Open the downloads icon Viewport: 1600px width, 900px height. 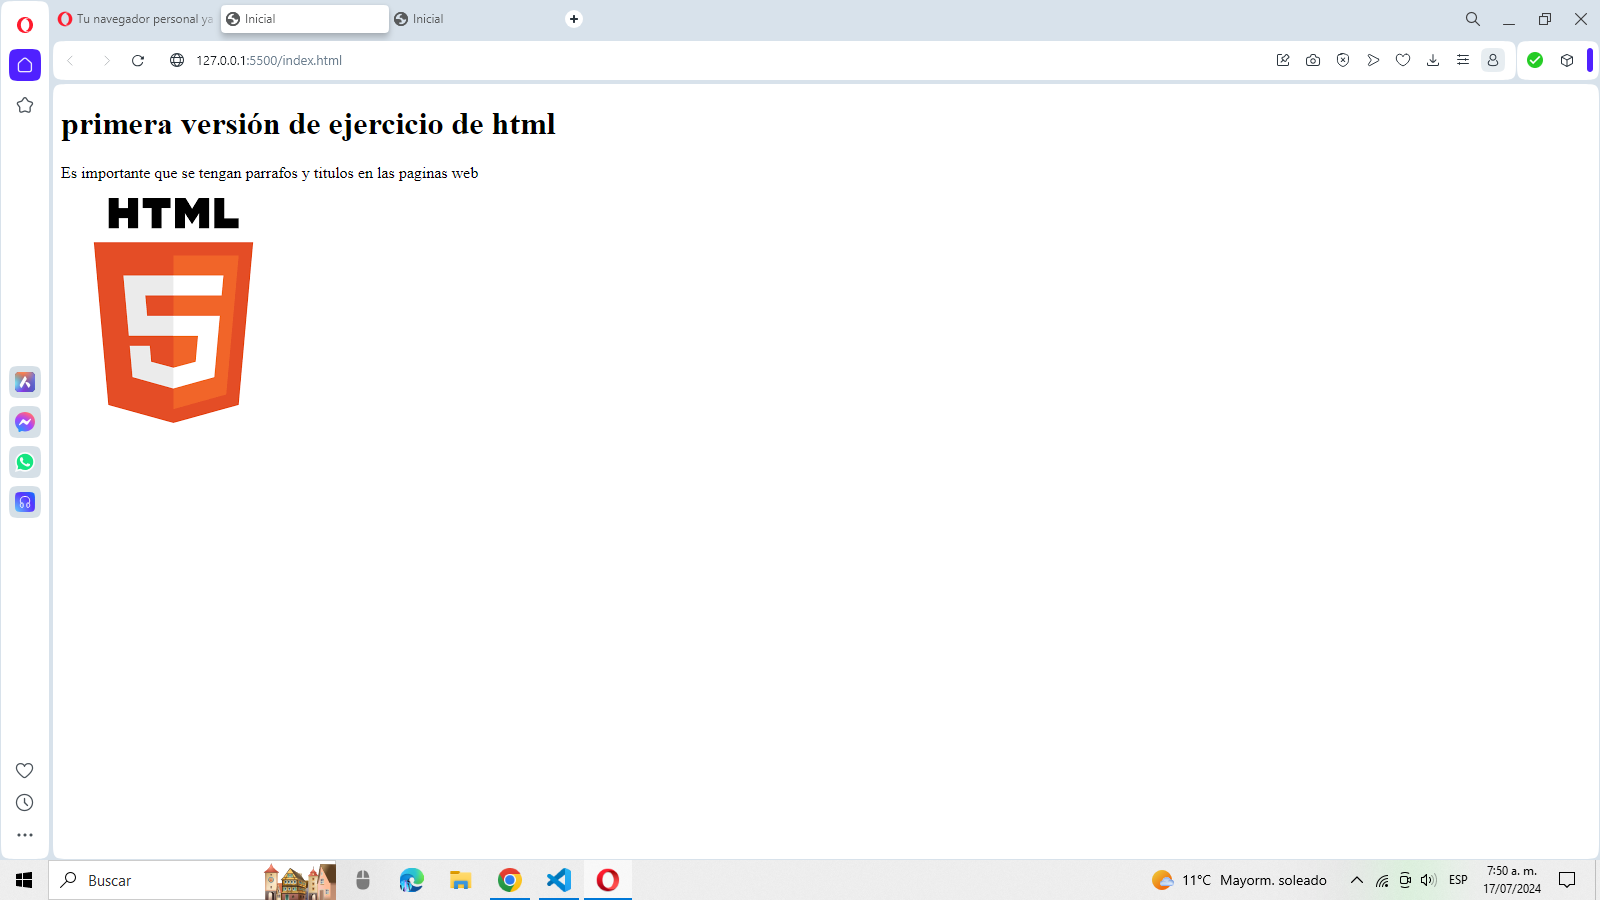(1433, 60)
